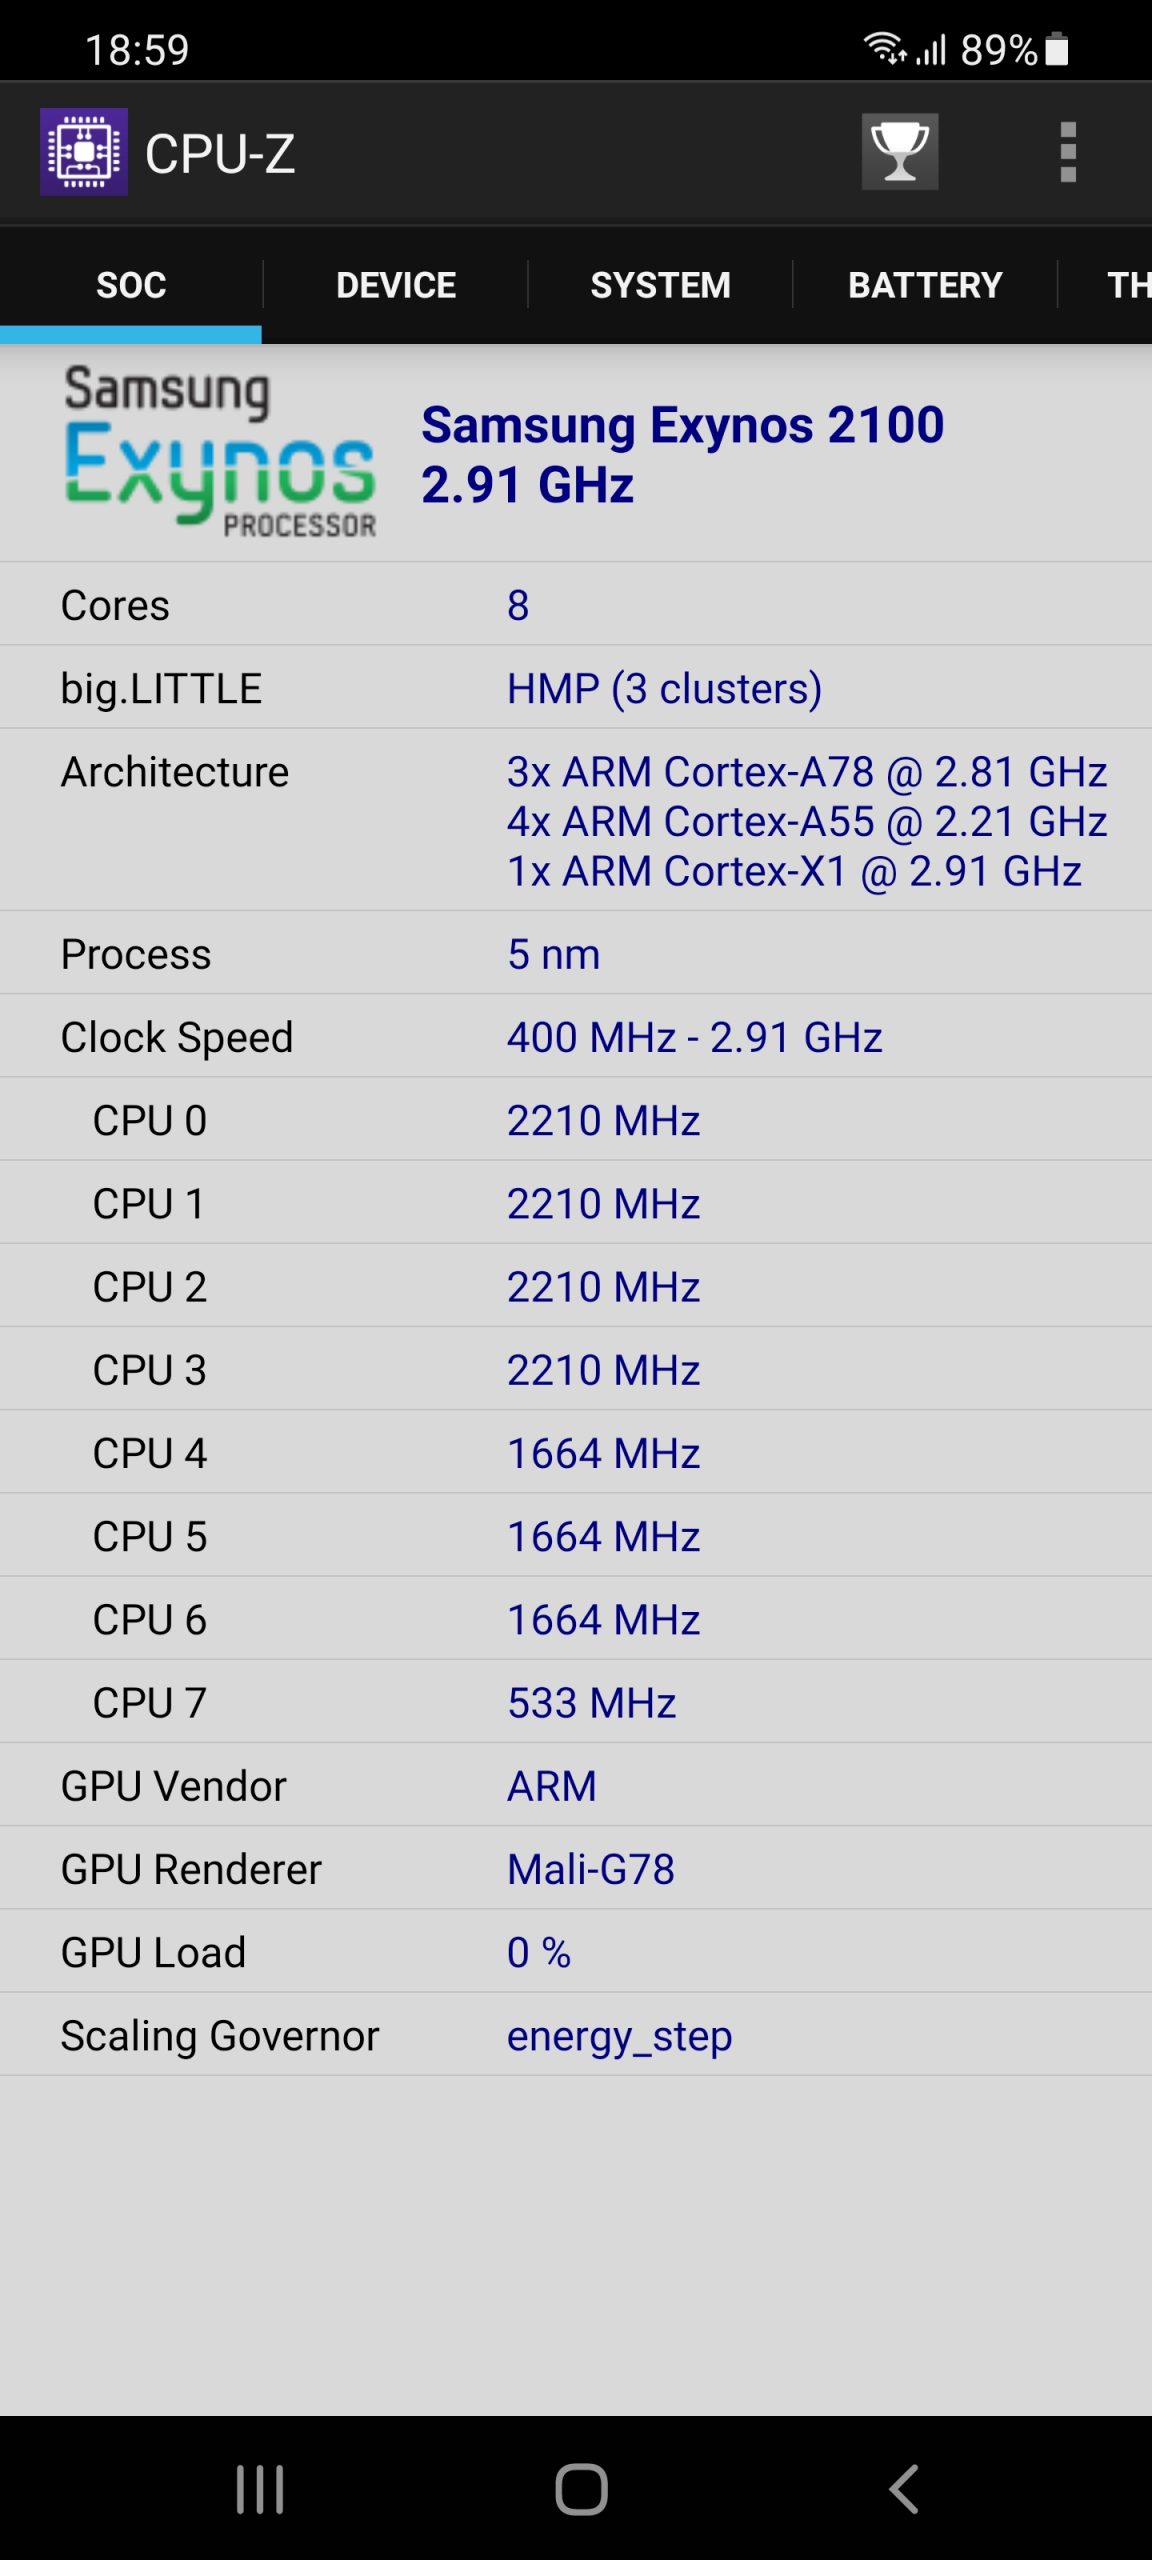
Task: Tap the Android recent apps button
Action: click(x=260, y=2489)
